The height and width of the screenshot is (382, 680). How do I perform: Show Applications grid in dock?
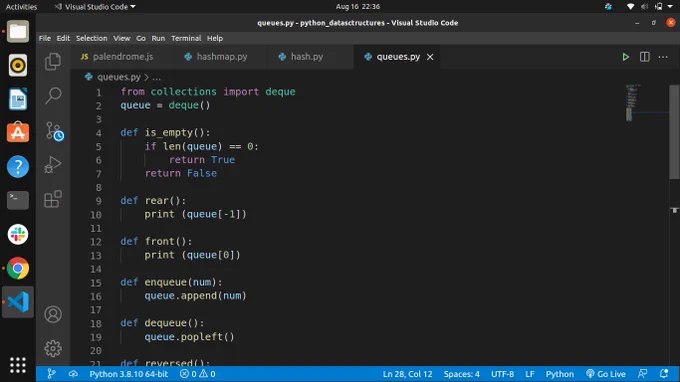pyautogui.click(x=18, y=365)
